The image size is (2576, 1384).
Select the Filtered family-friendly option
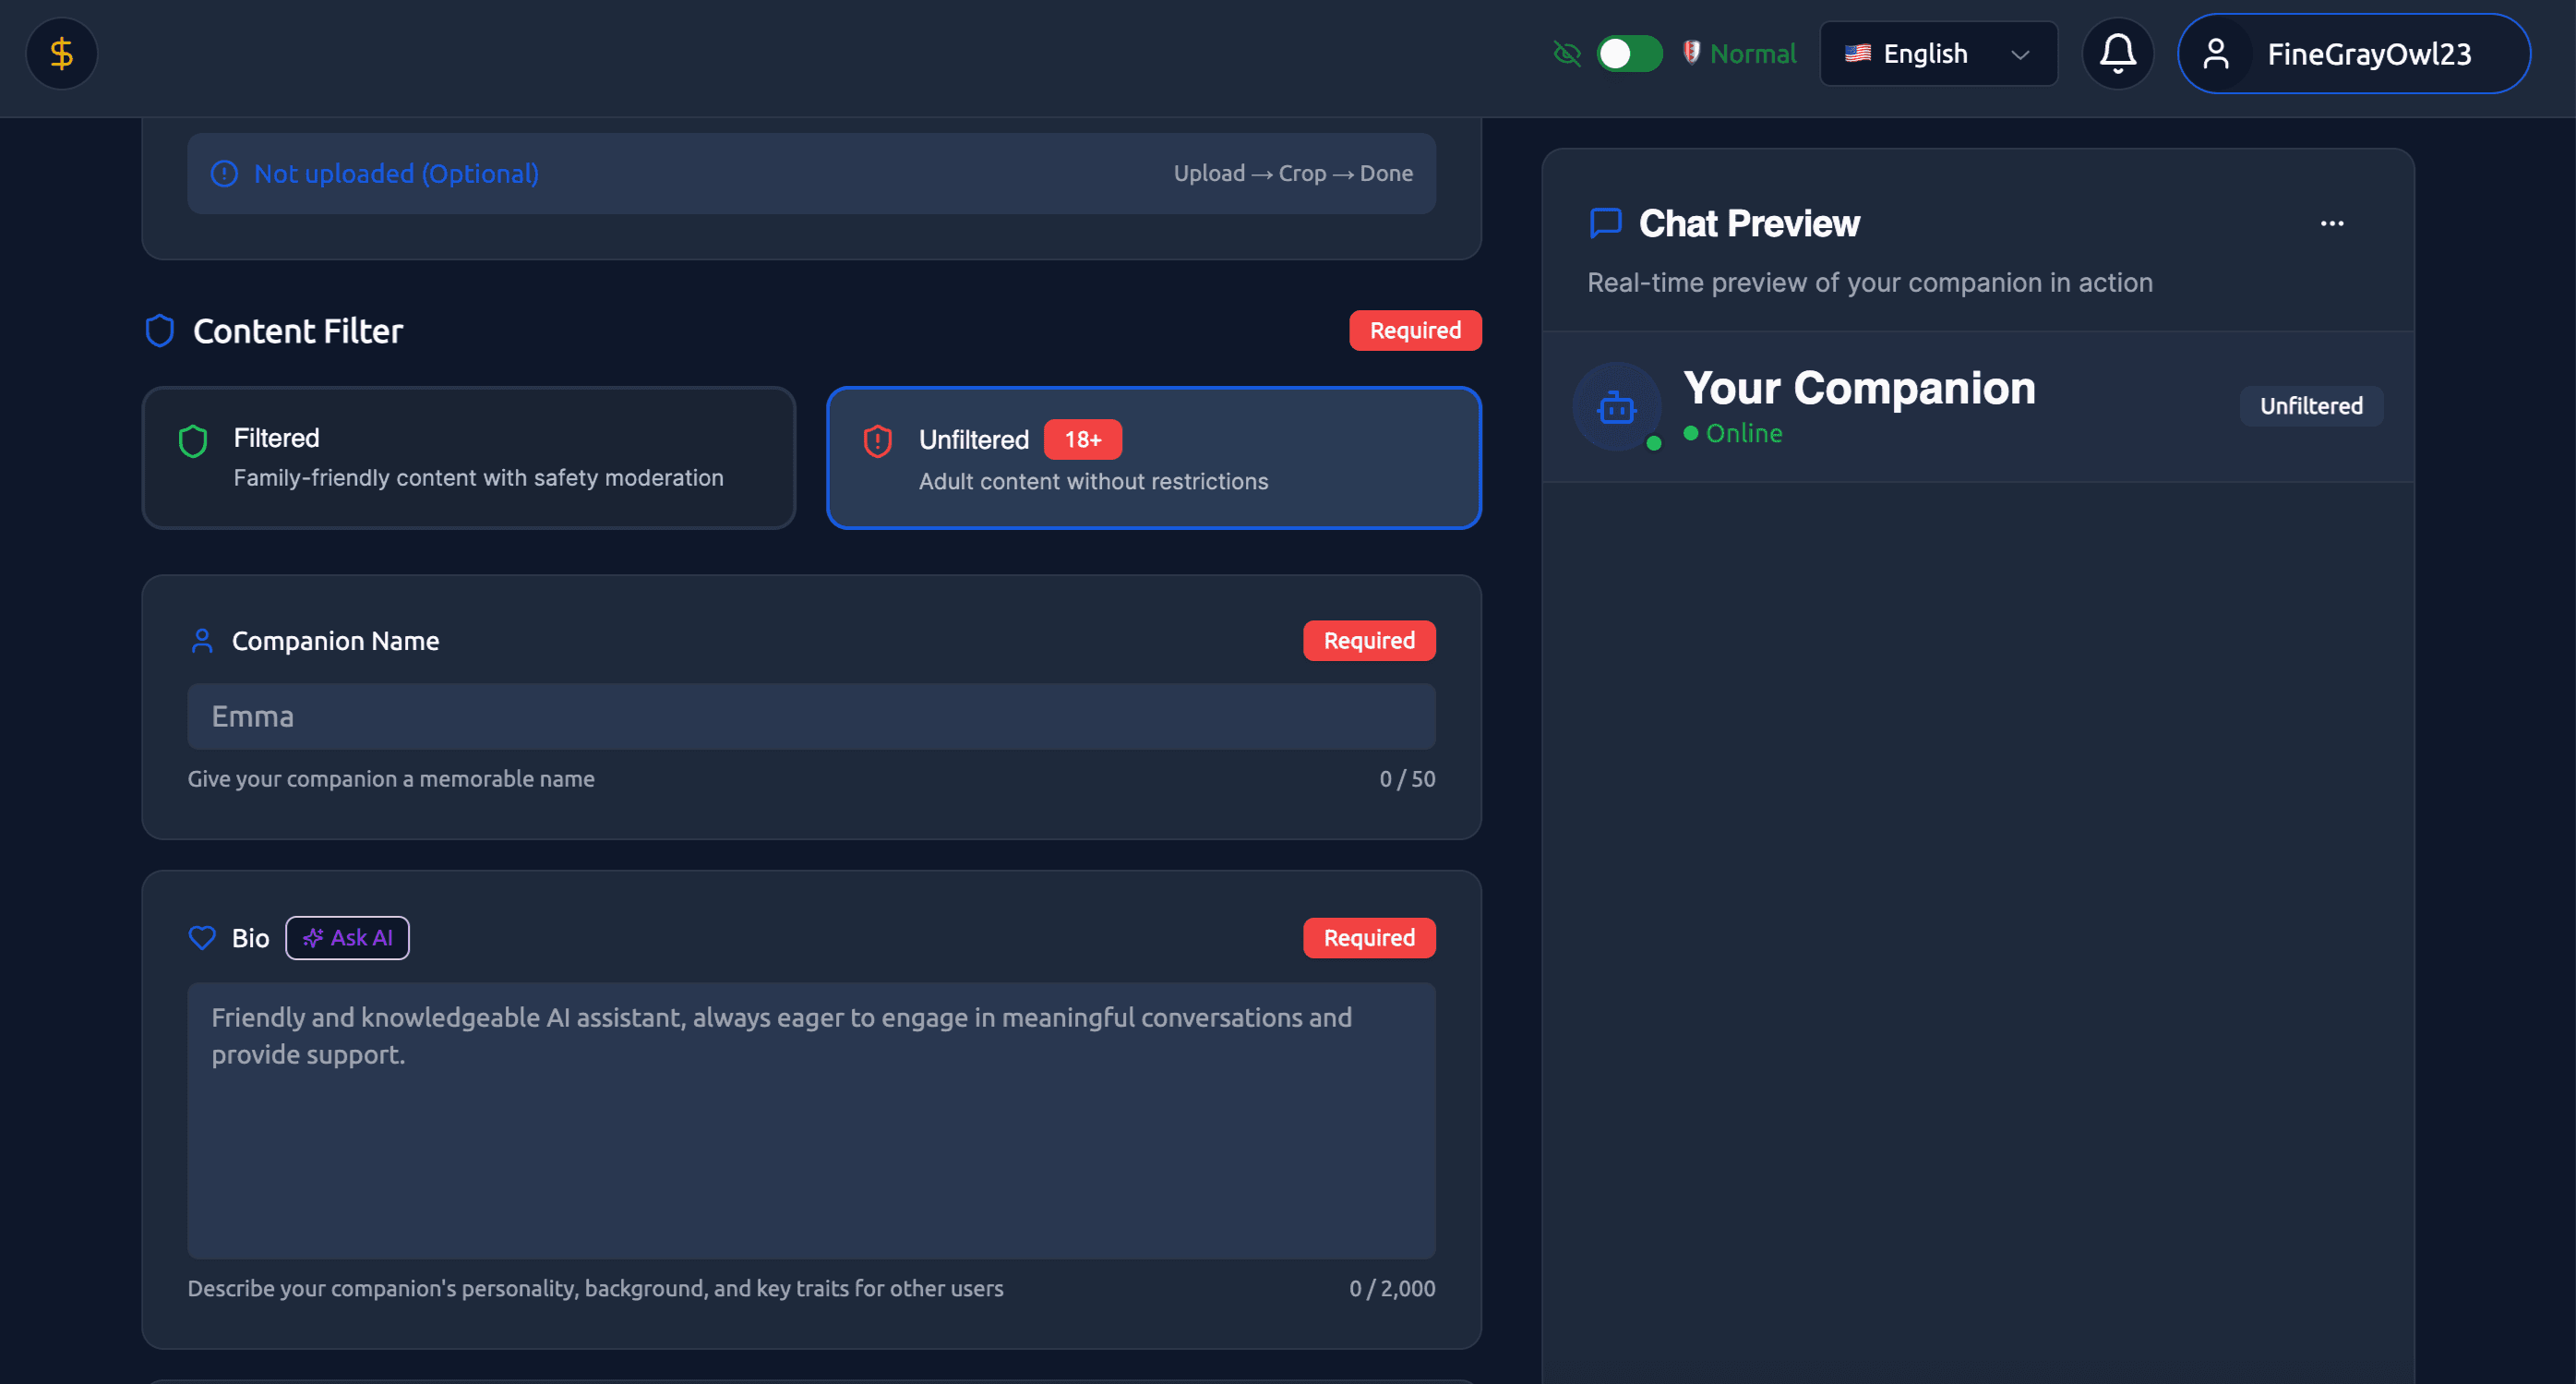point(468,458)
